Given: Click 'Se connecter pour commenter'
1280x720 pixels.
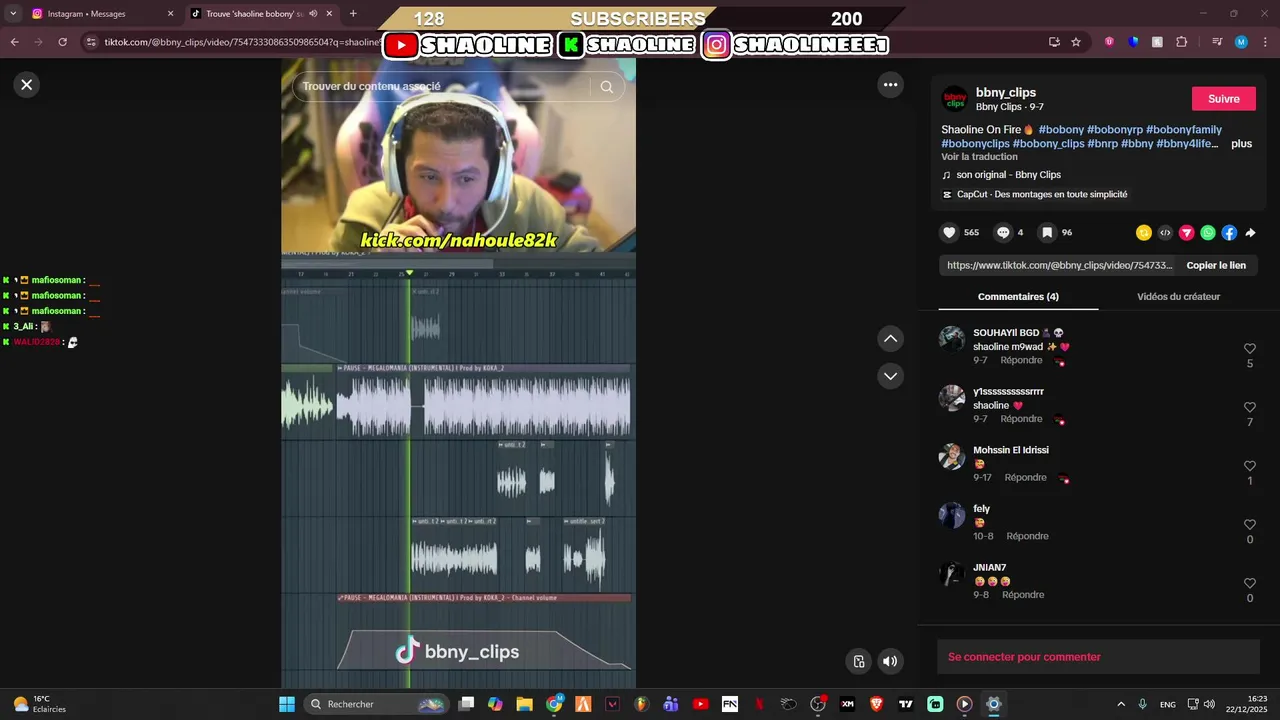Looking at the screenshot, I should (1024, 657).
